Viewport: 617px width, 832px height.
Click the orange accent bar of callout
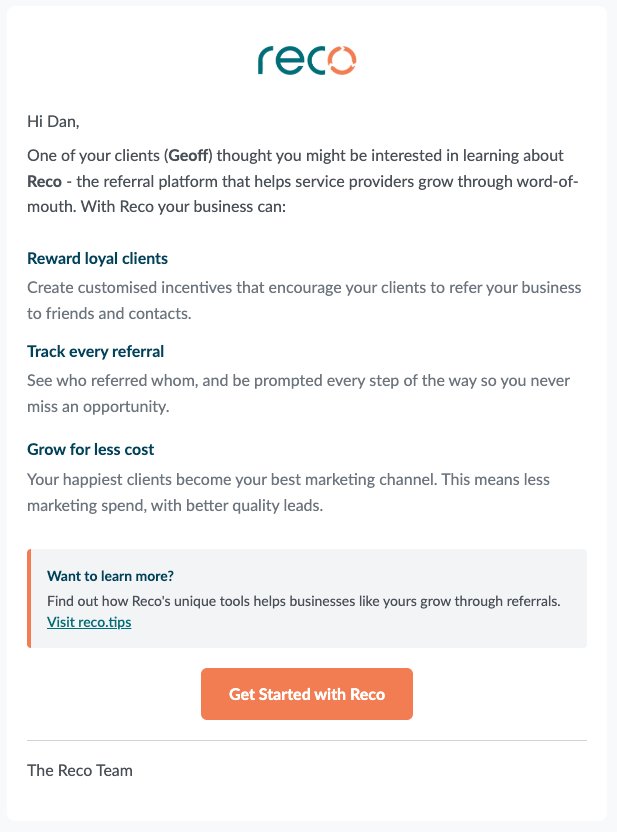tap(29, 599)
